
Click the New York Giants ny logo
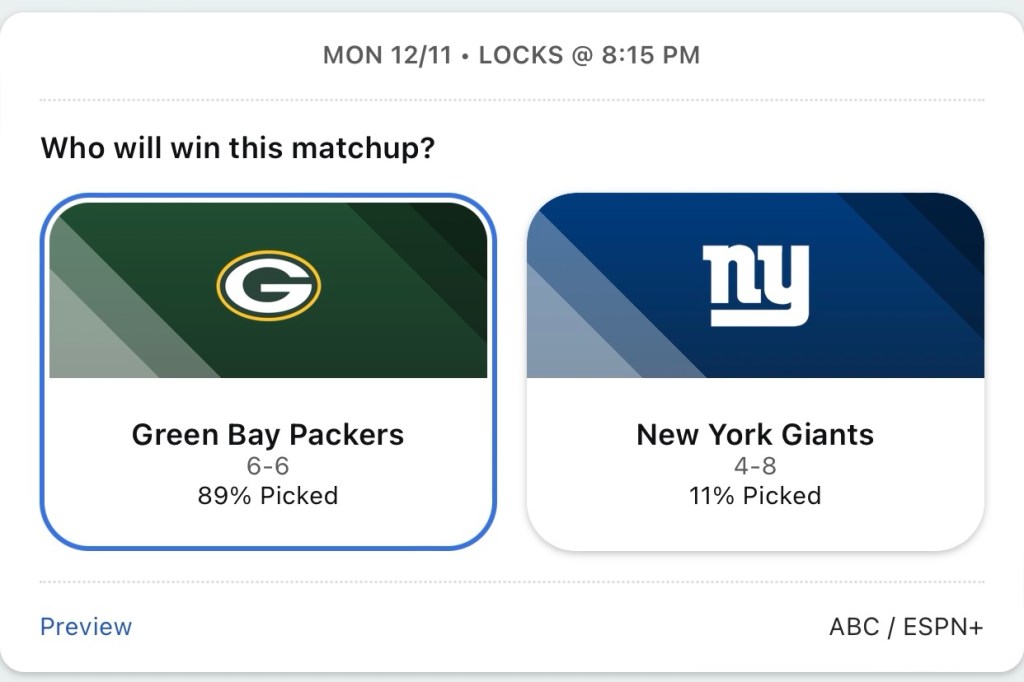755,285
